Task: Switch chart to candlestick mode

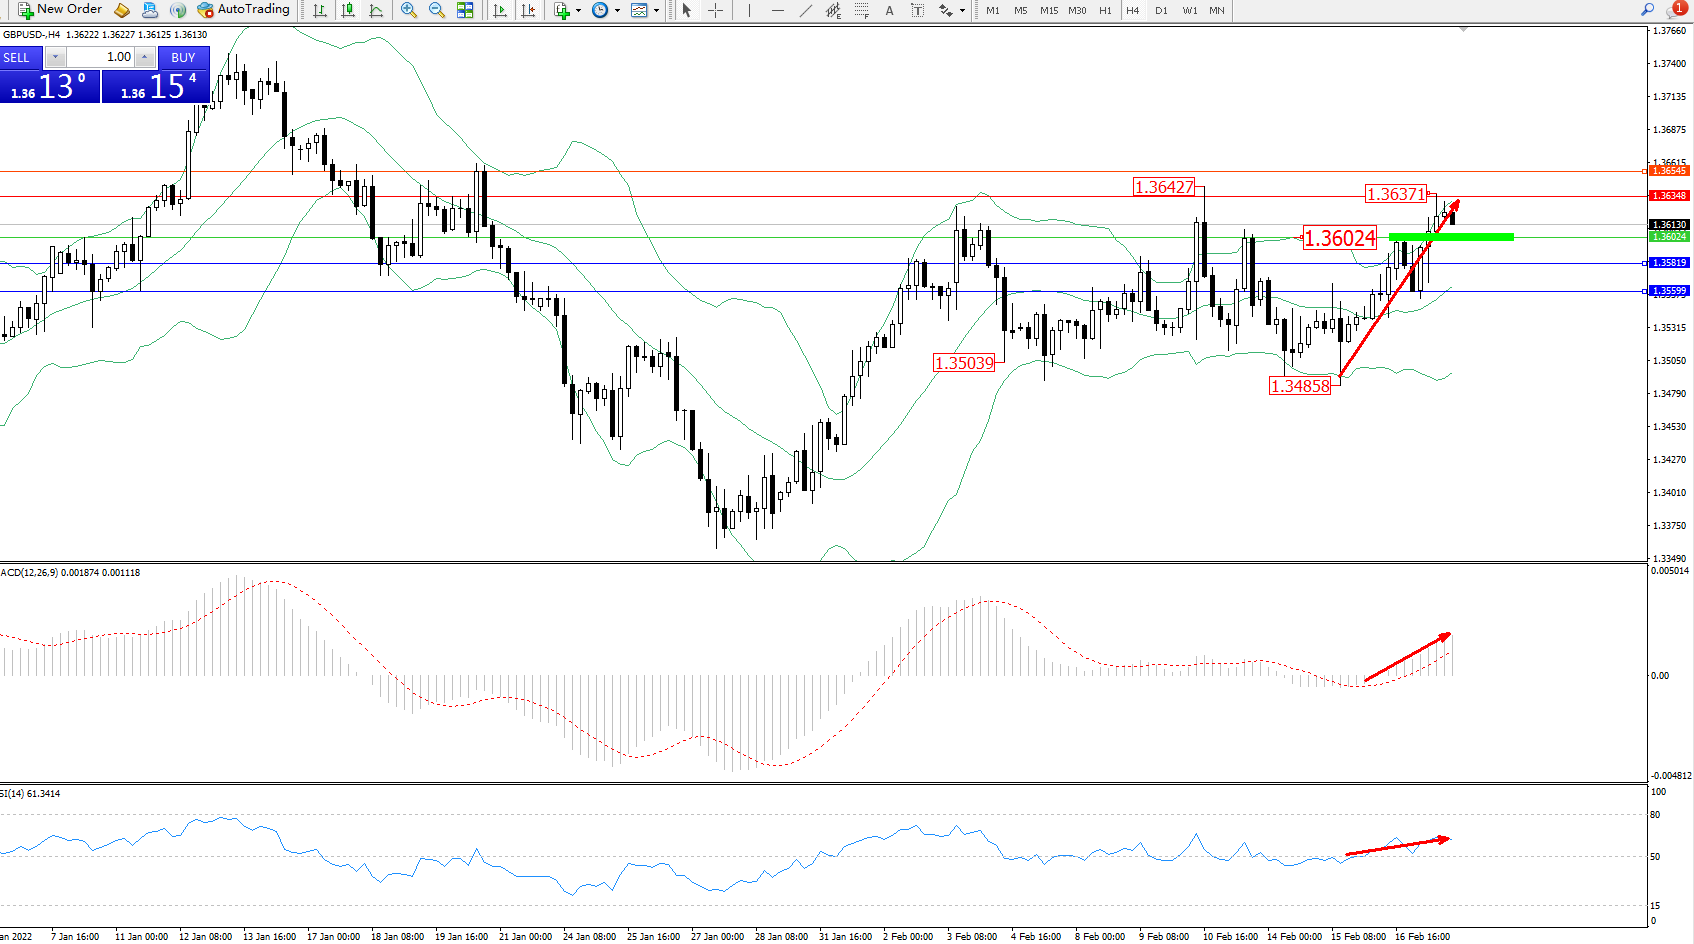Action: [x=348, y=10]
